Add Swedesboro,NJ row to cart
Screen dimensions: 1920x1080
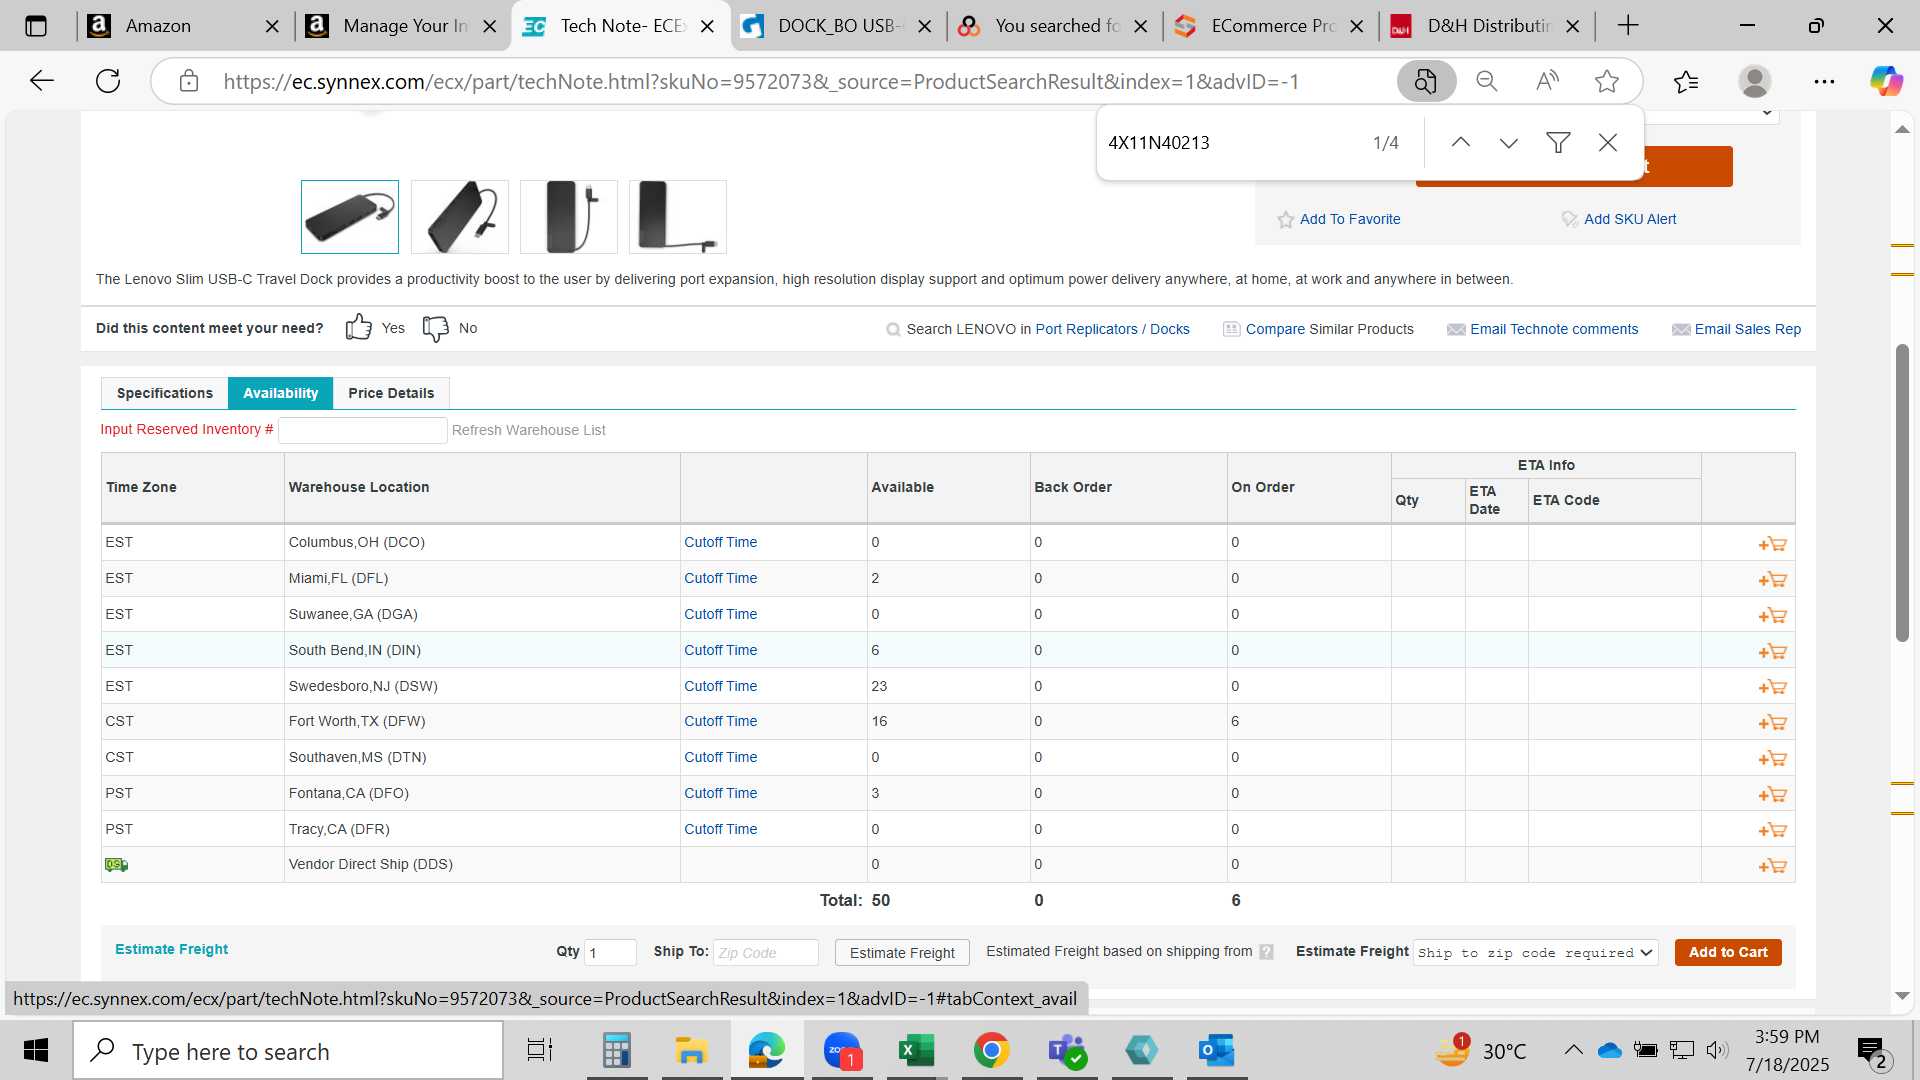(x=1772, y=687)
